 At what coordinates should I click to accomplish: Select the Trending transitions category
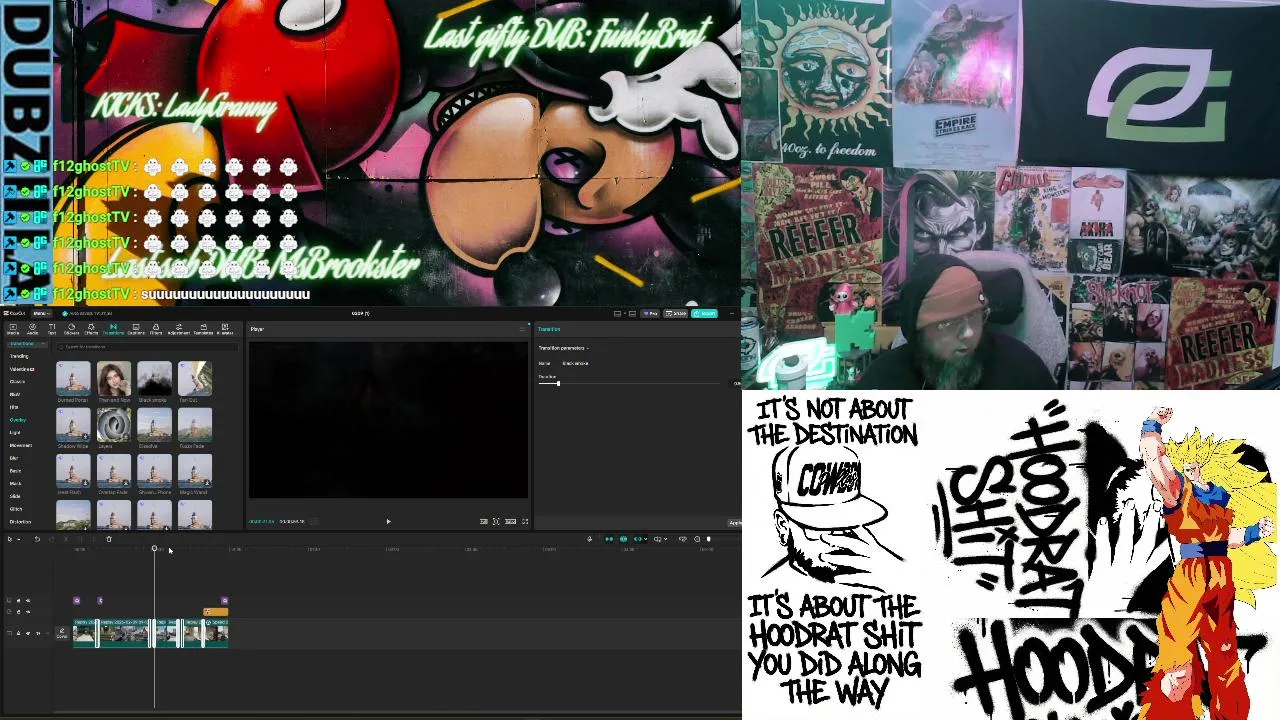click(19, 356)
